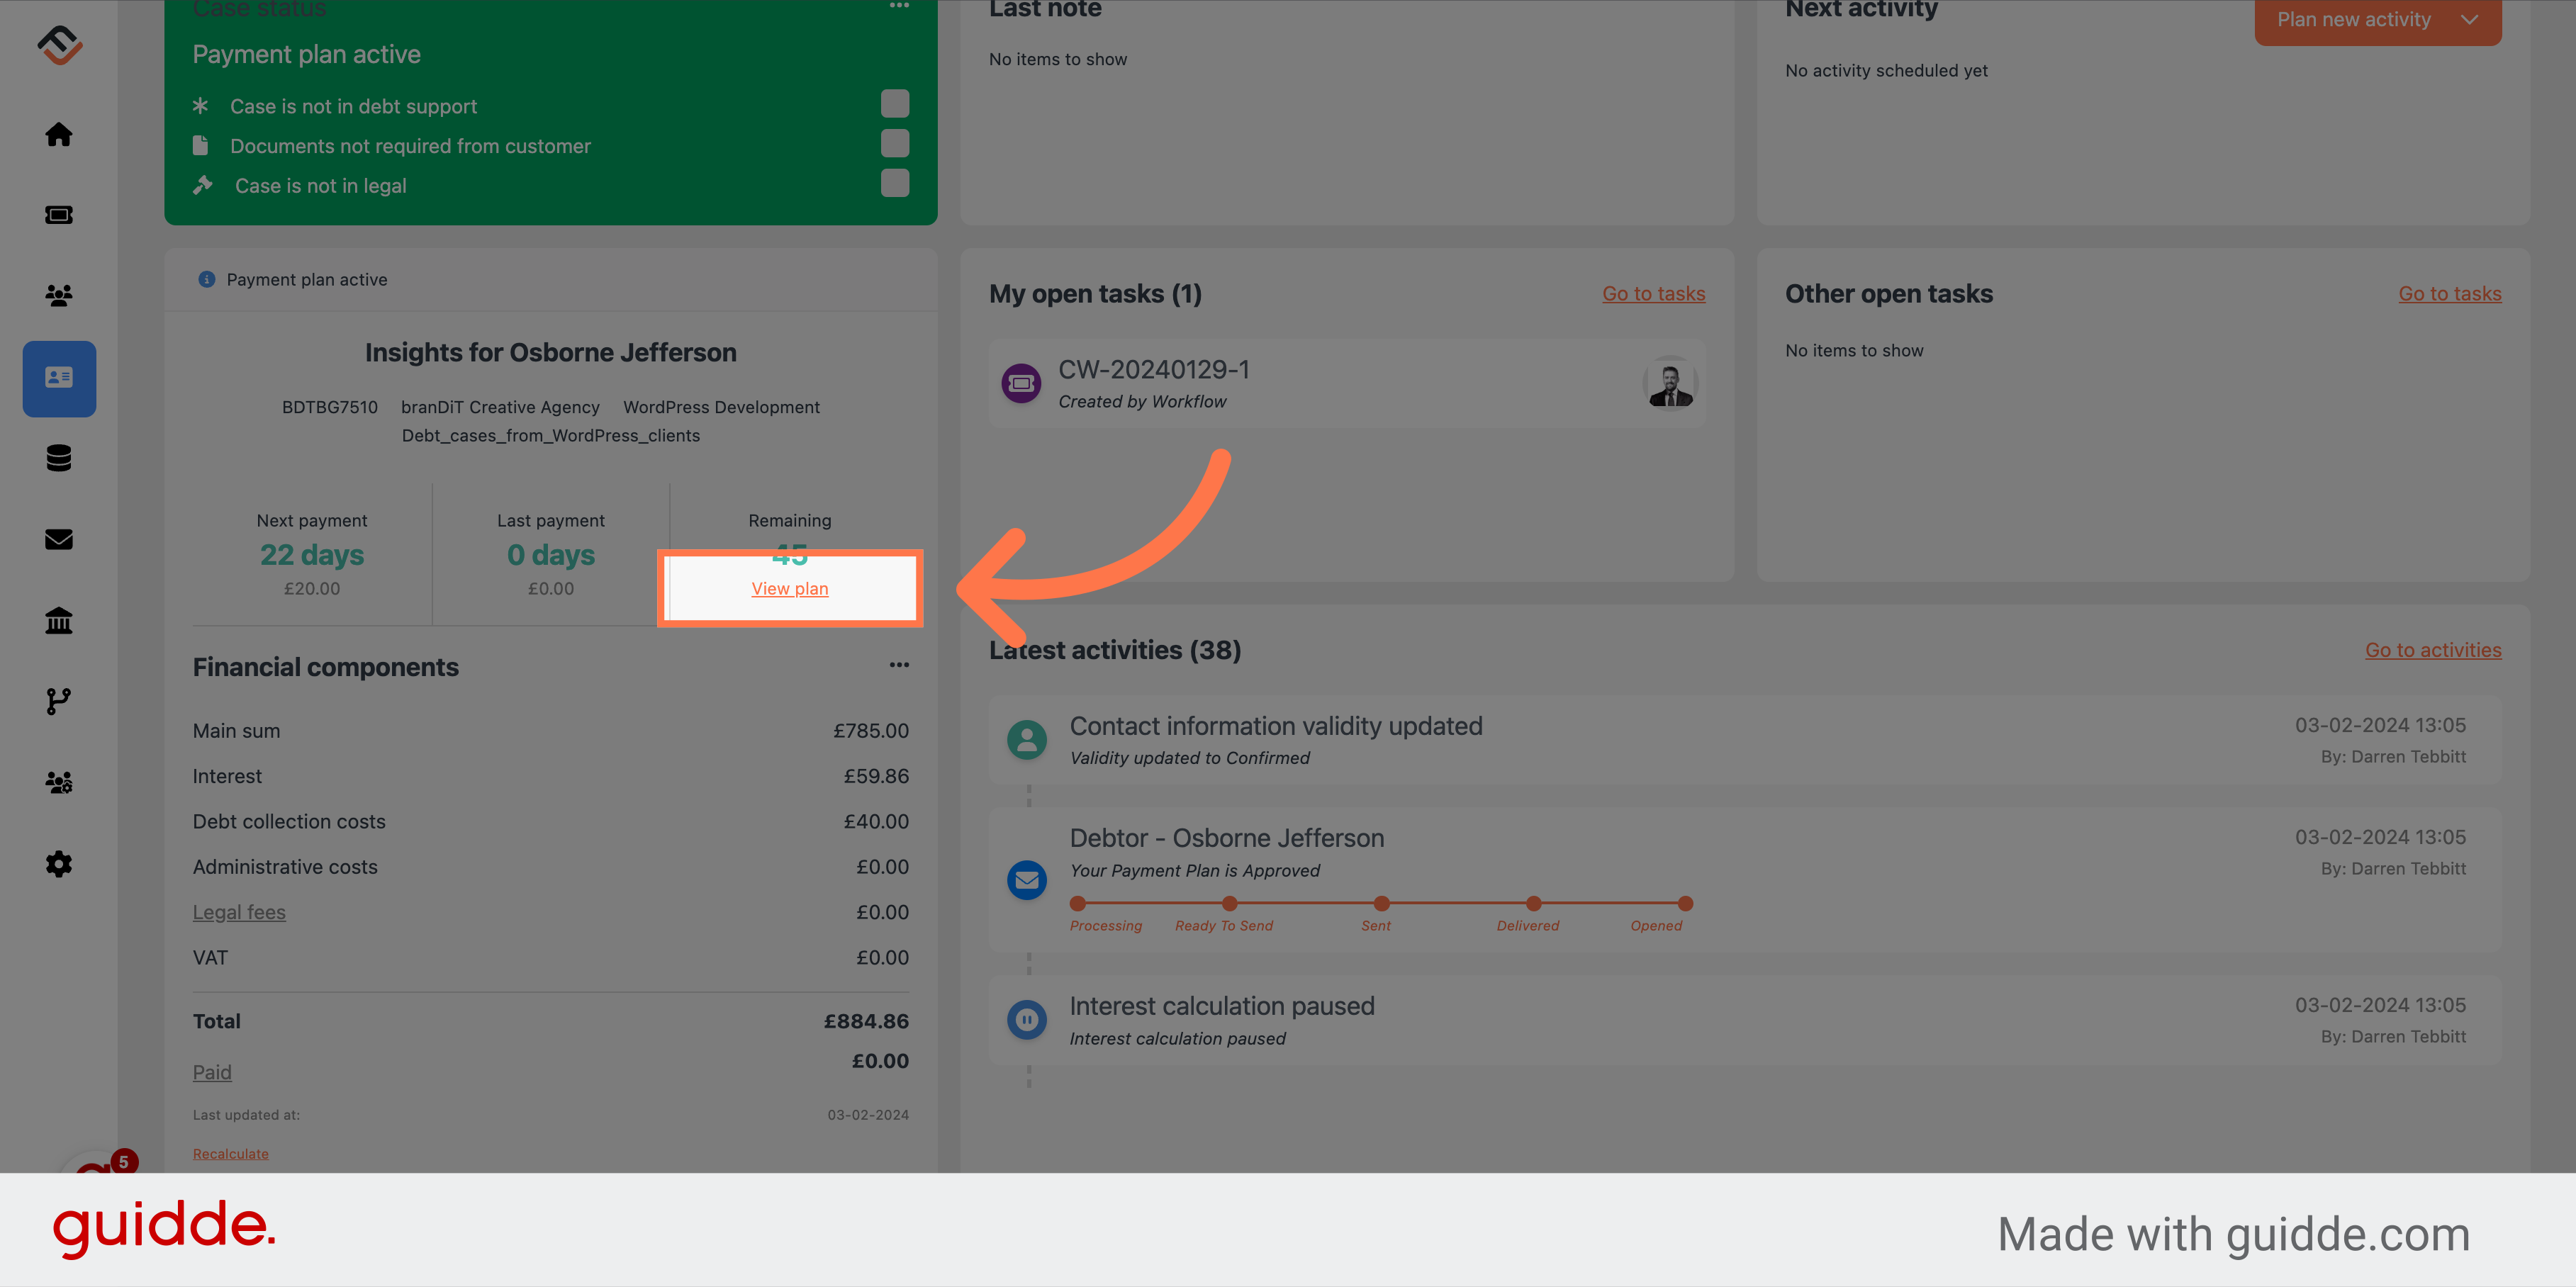Click the home dashboard icon

(59, 133)
